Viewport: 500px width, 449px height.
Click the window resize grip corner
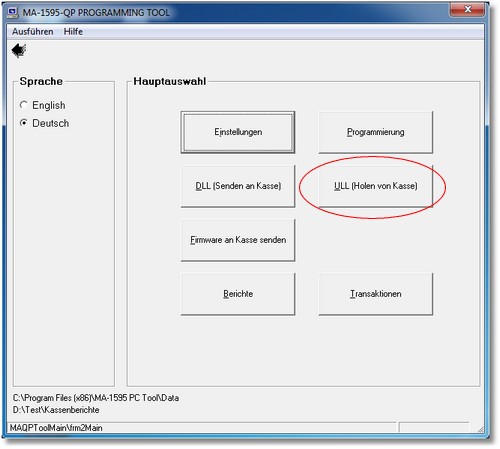[x=480, y=429]
